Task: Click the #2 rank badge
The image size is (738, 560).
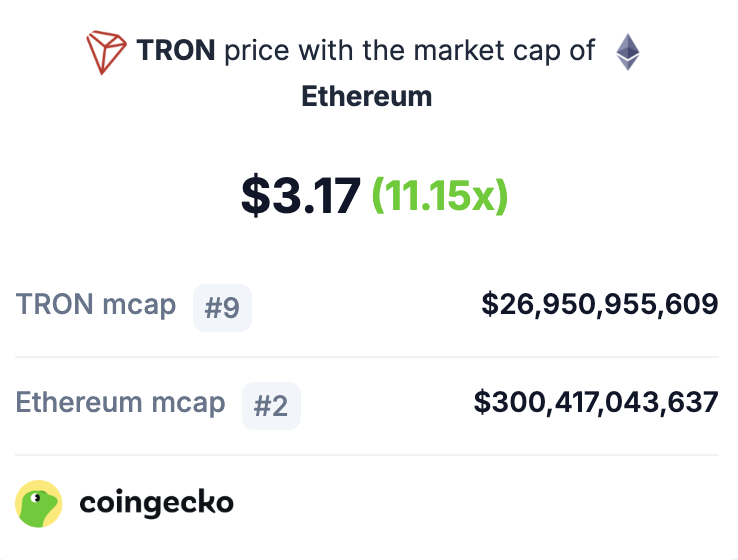Action: pos(271,406)
